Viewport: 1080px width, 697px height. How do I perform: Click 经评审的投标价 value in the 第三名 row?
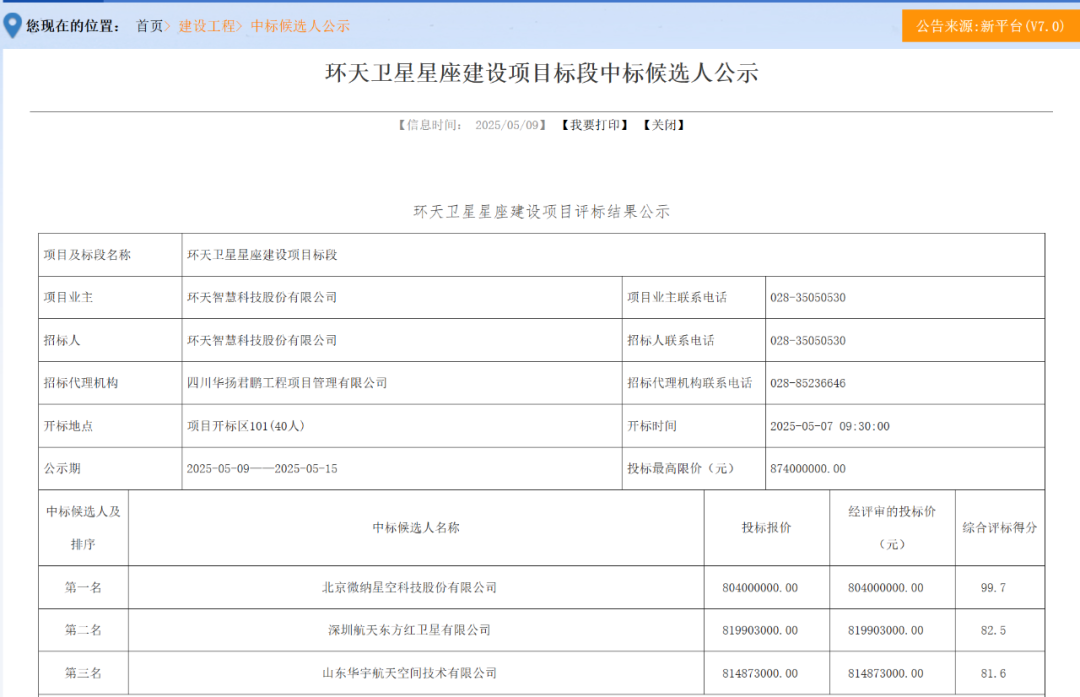(x=885, y=673)
